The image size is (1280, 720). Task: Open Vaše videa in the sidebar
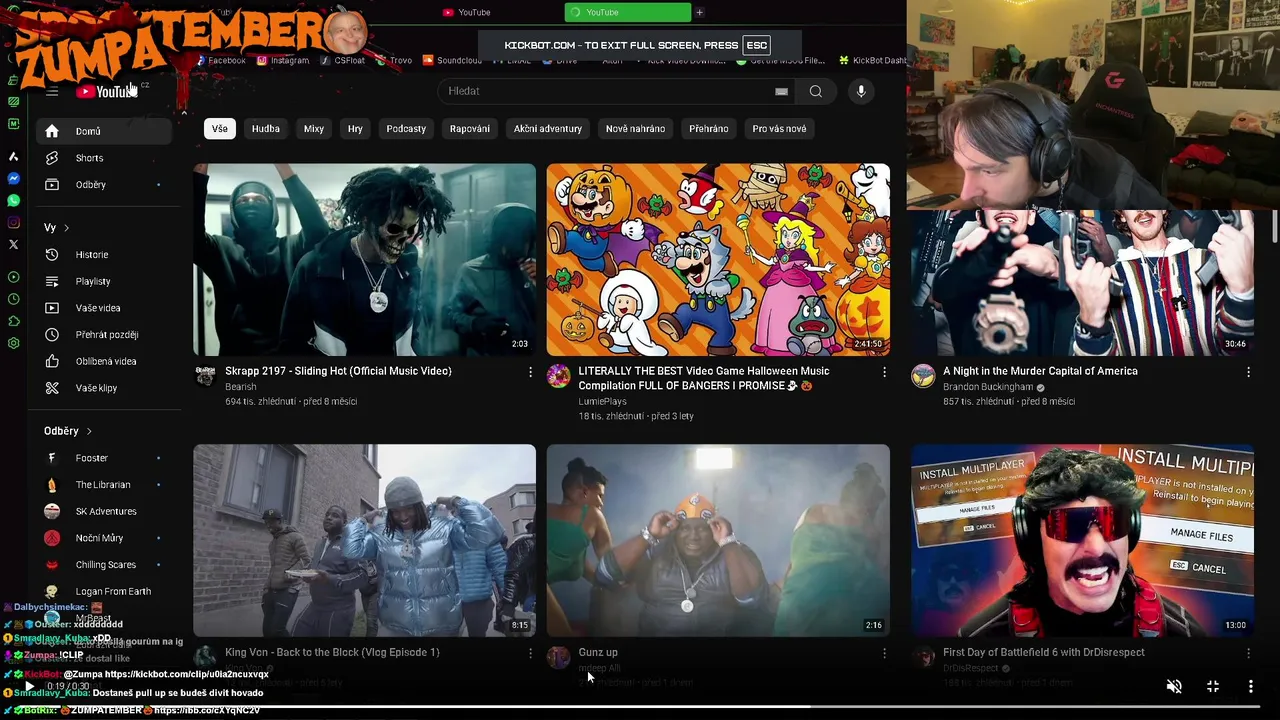tap(104, 308)
